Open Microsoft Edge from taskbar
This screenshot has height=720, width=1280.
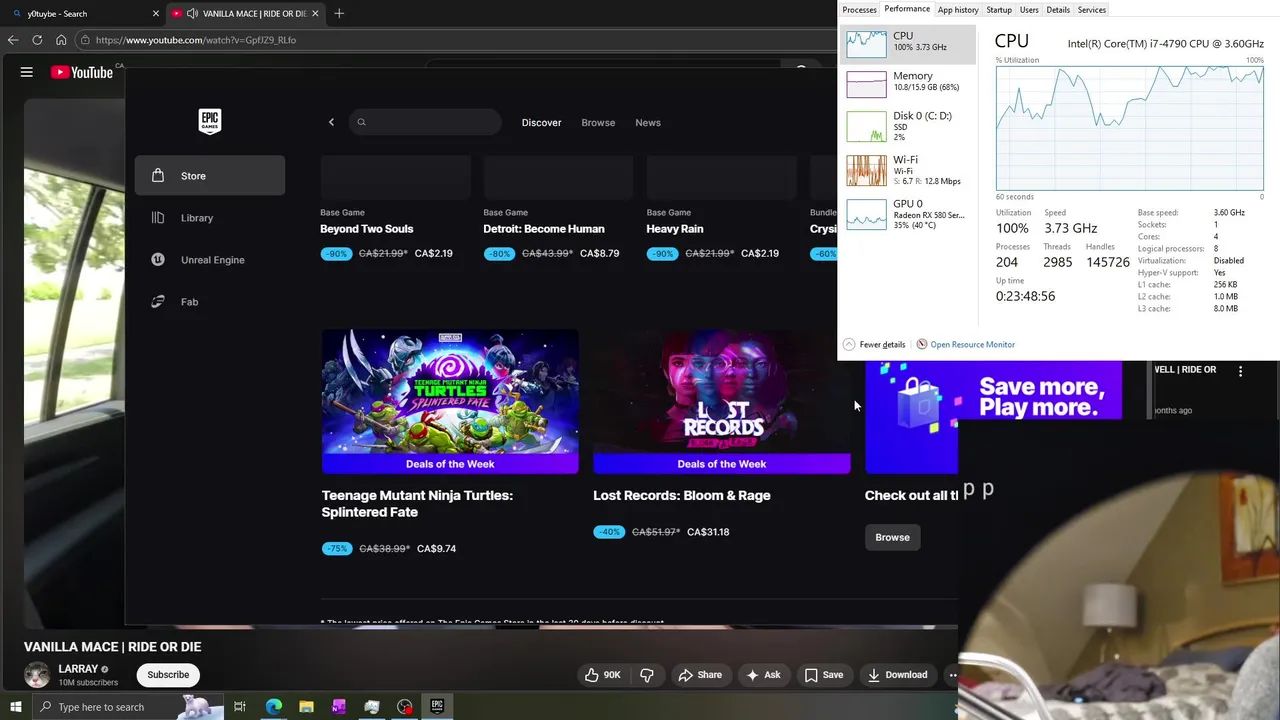pos(274,707)
